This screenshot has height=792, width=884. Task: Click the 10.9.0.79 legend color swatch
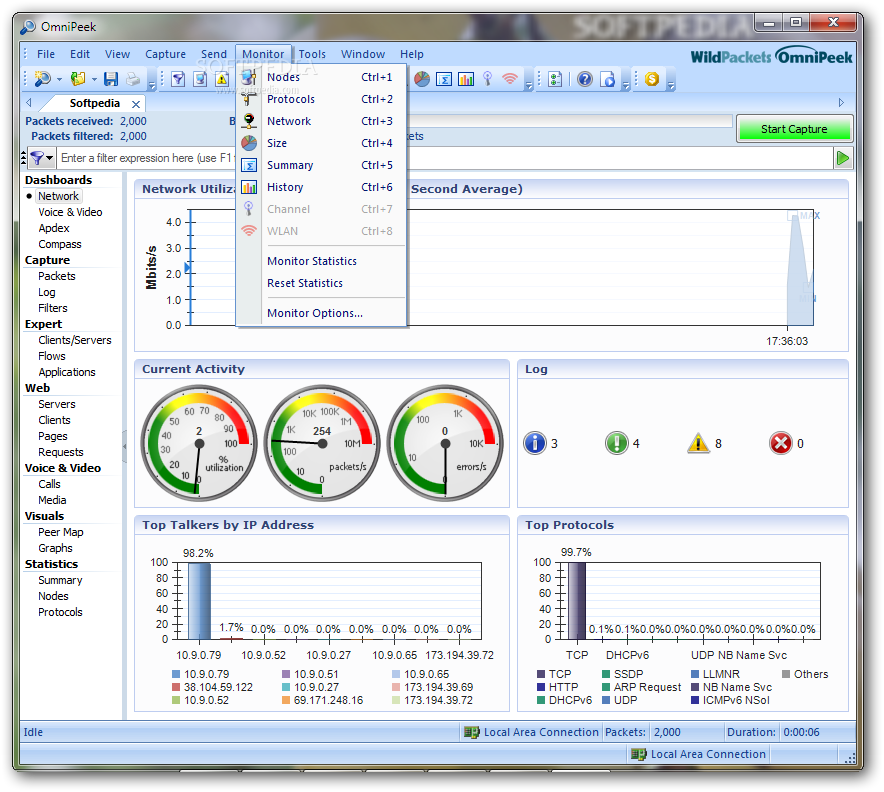coord(176,674)
